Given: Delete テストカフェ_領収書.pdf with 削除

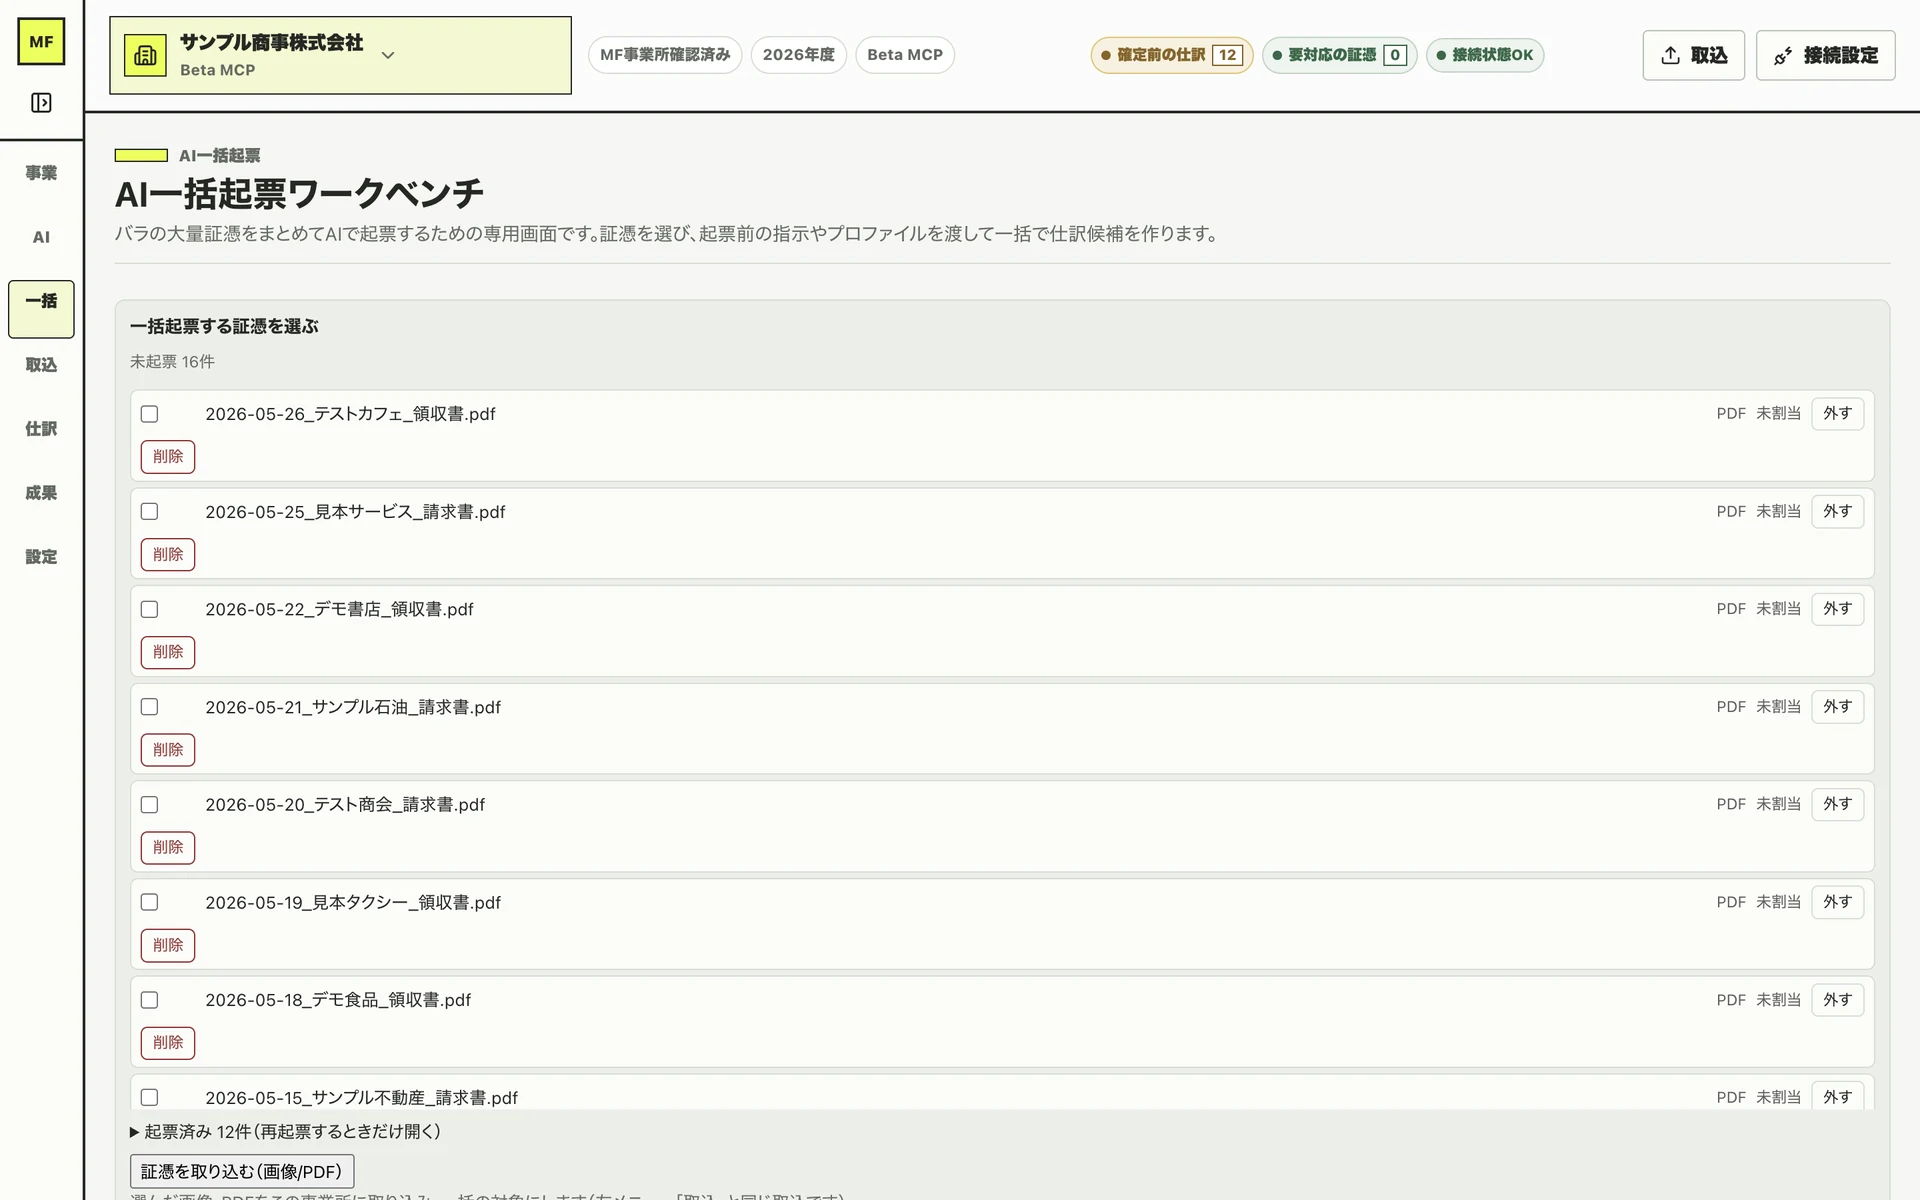Looking at the screenshot, I should [168, 457].
